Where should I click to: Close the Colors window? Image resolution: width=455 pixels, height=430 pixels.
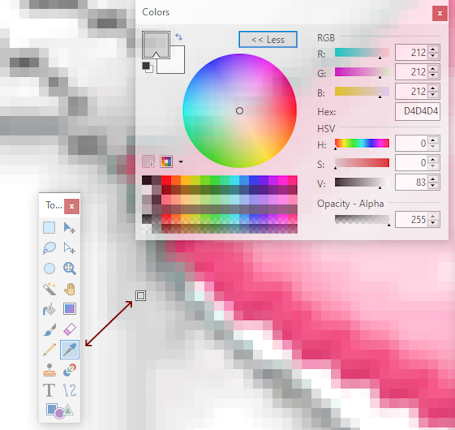(x=440, y=13)
